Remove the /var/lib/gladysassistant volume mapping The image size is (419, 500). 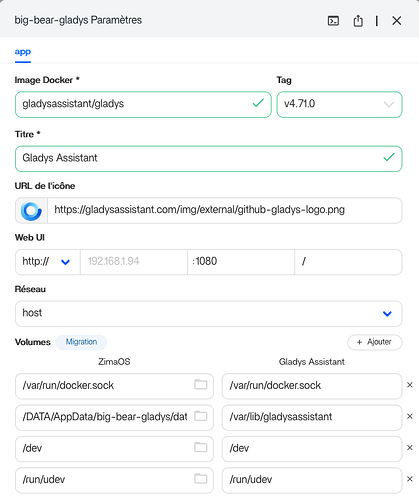click(410, 416)
